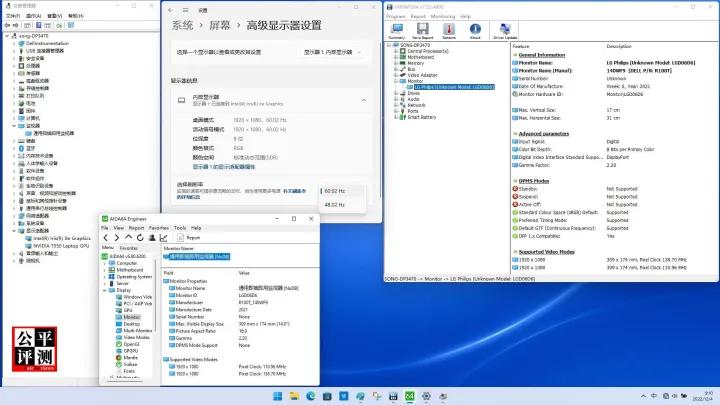Refresh the AIDA64 page

click(x=140, y=237)
